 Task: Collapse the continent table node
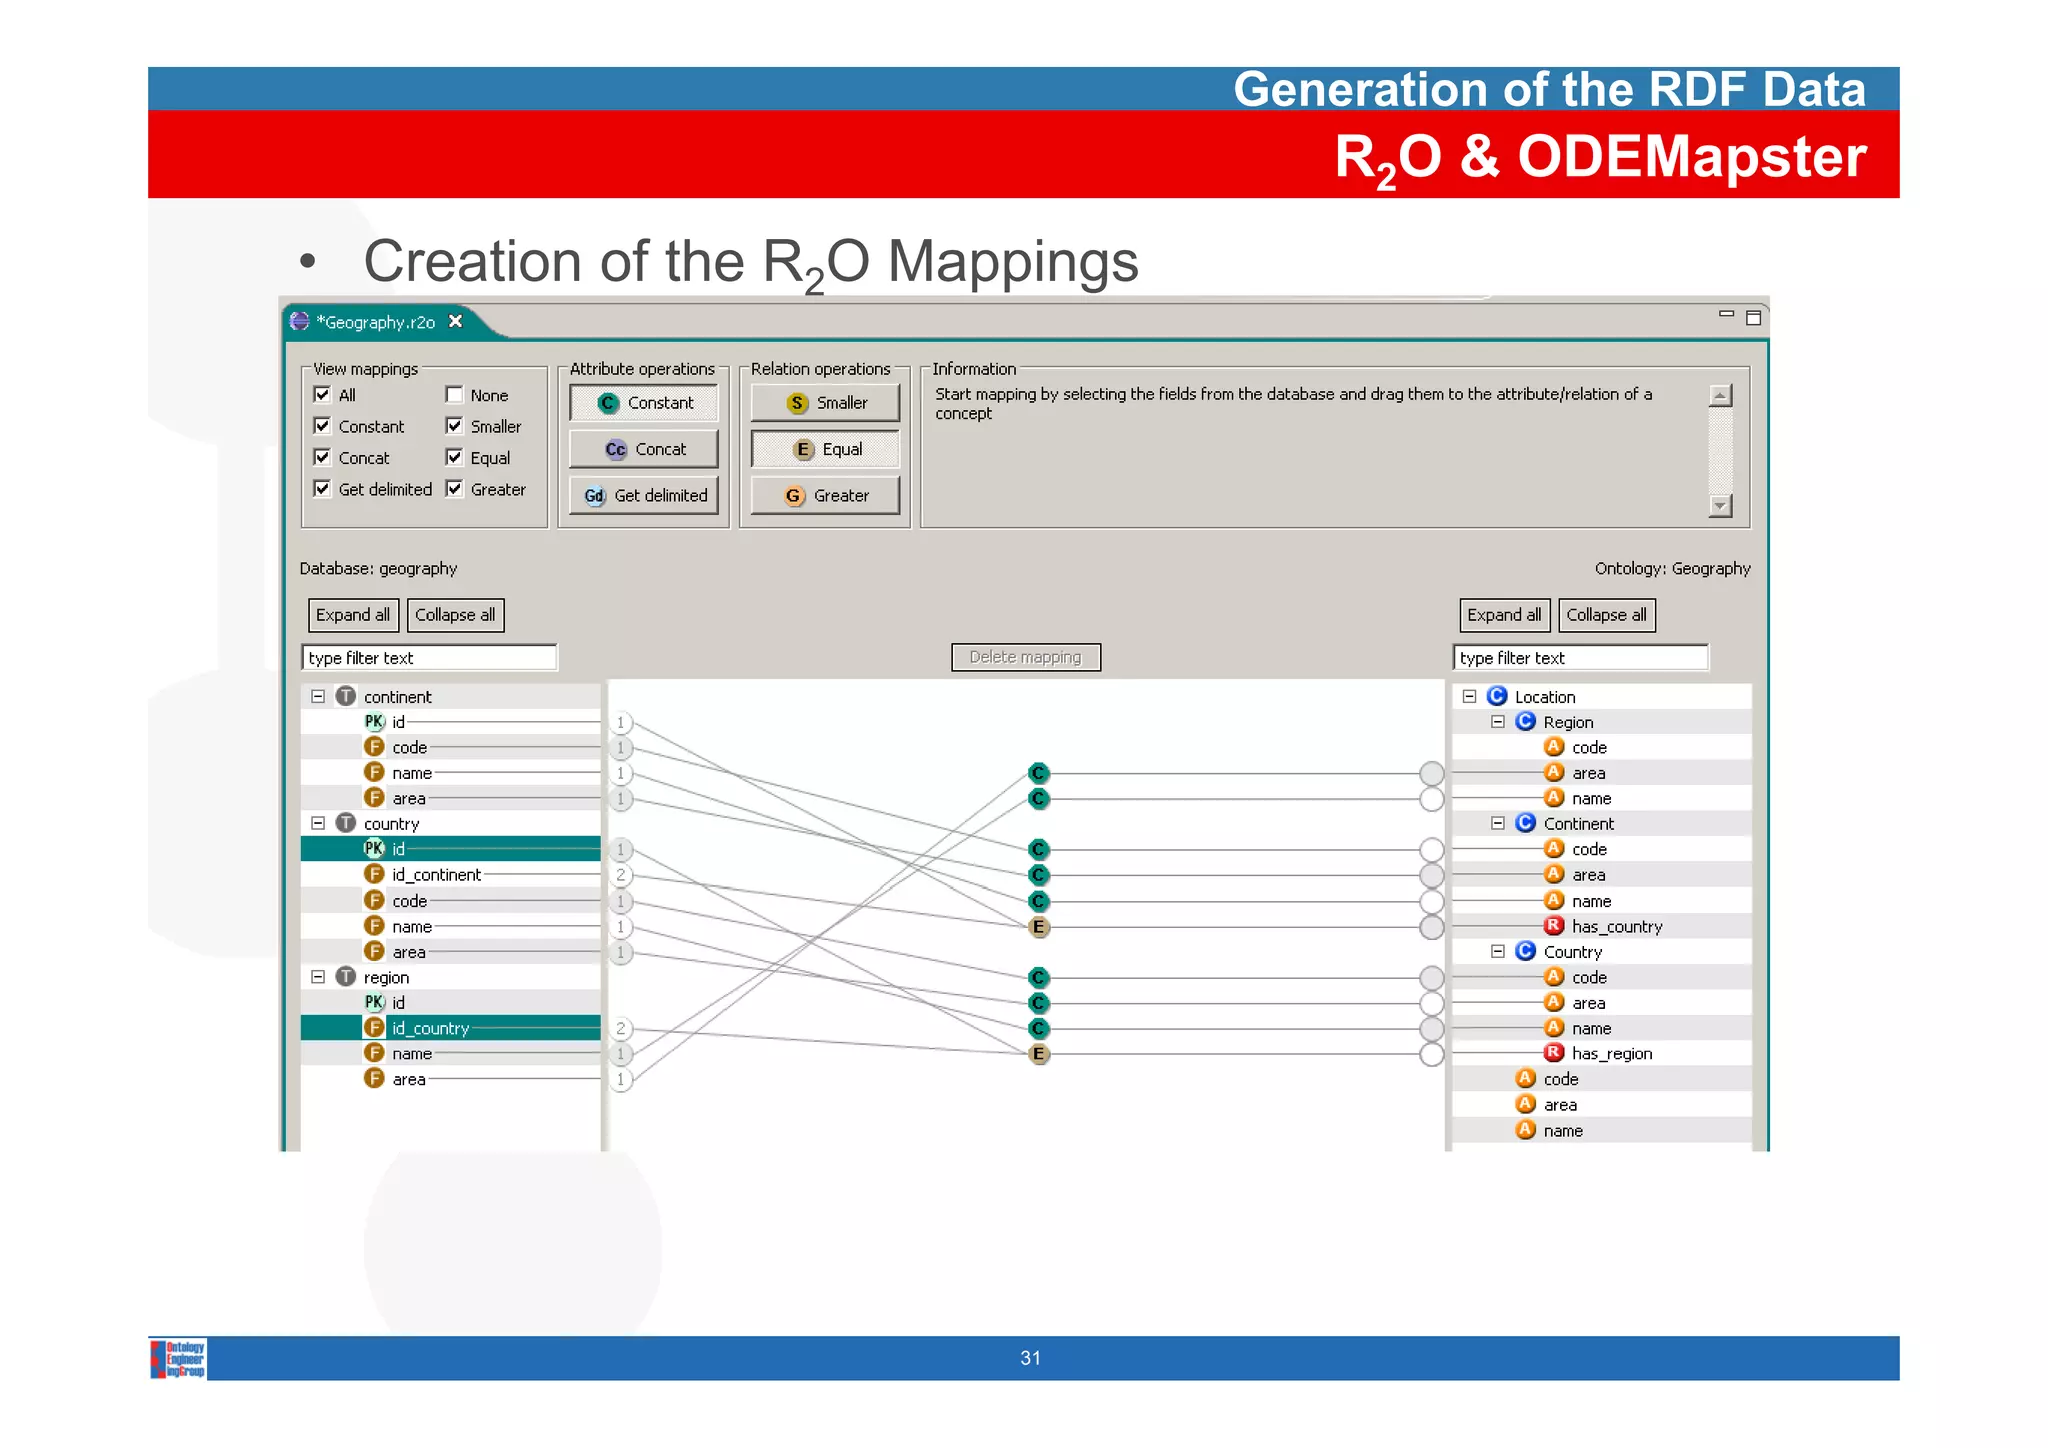(x=318, y=696)
